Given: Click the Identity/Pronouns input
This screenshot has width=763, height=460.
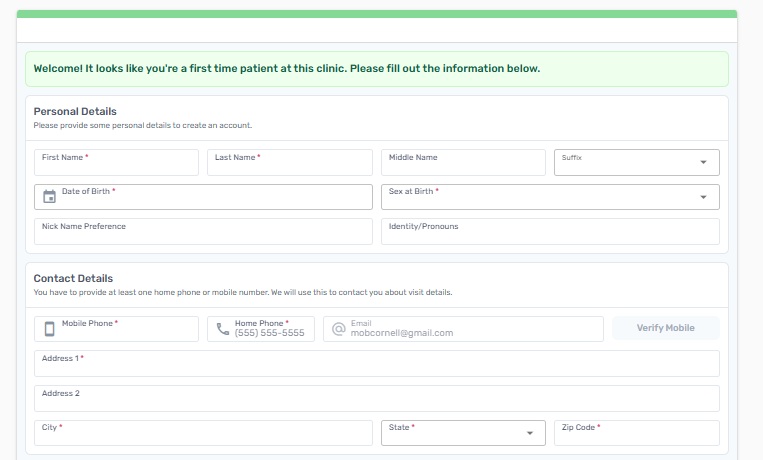Looking at the screenshot, I should [x=550, y=232].
